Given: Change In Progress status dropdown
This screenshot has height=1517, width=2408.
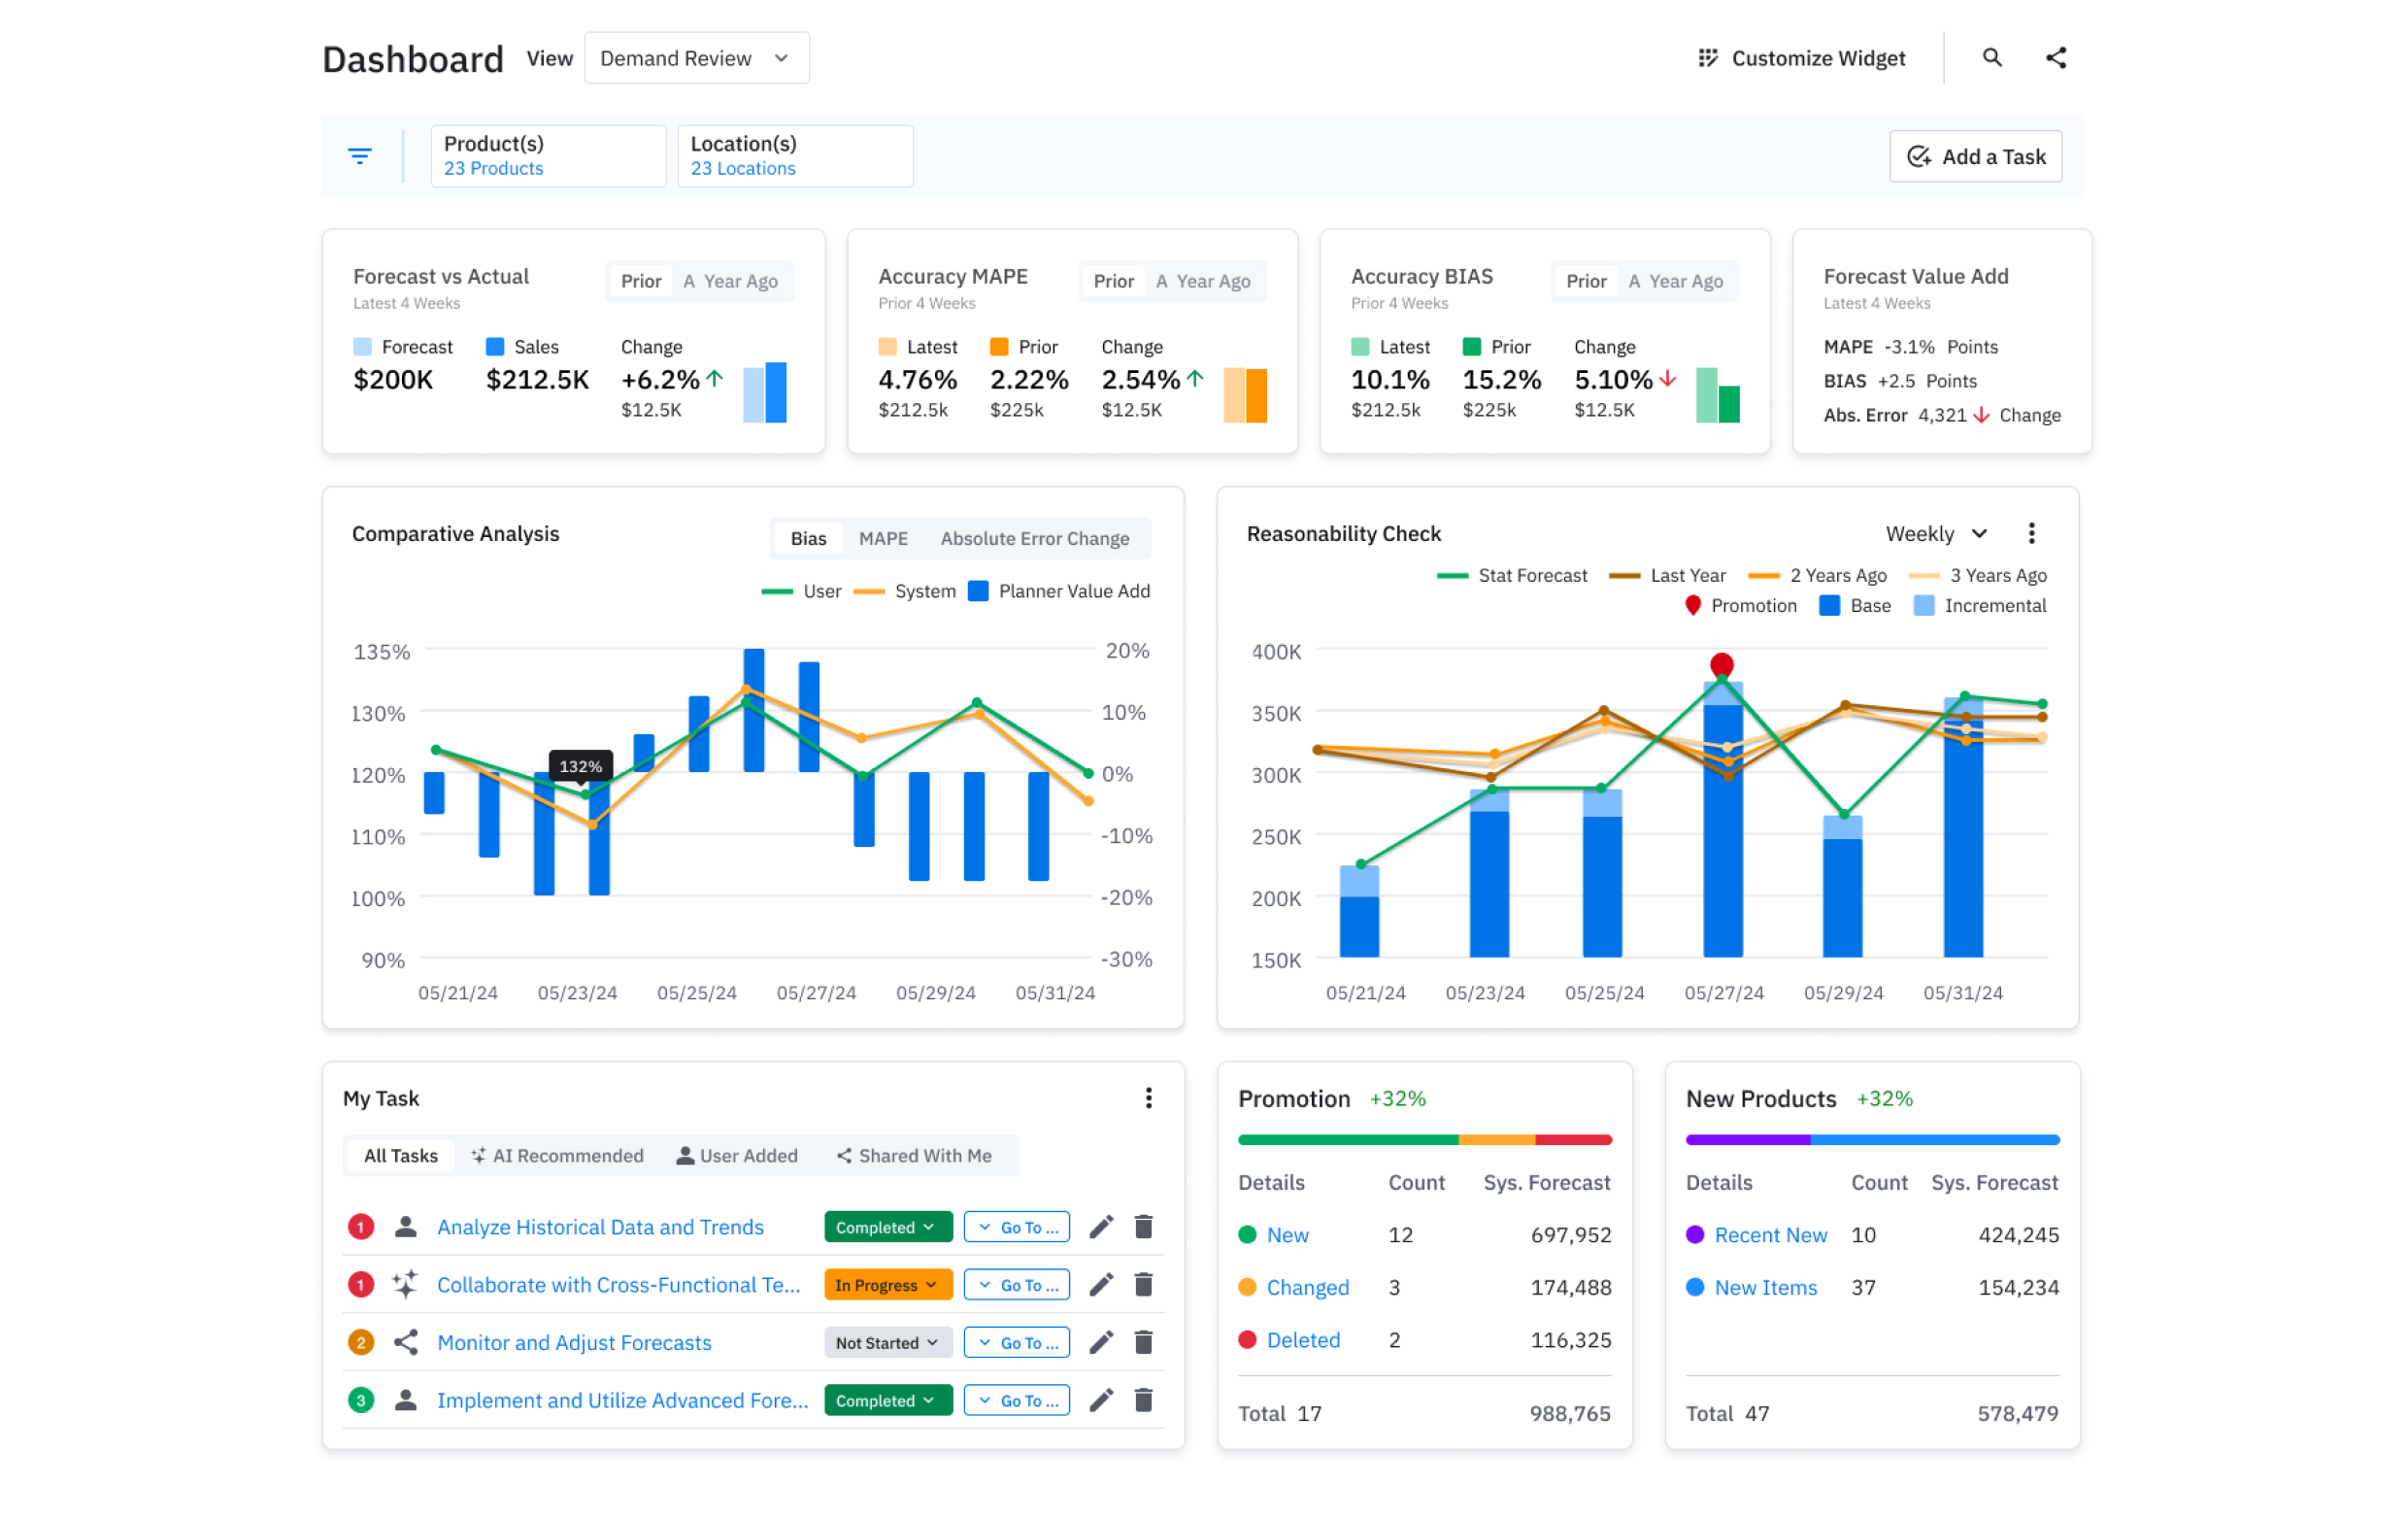Looking at the screenshot, I should pyautogui.click(x=887, y=1285).
